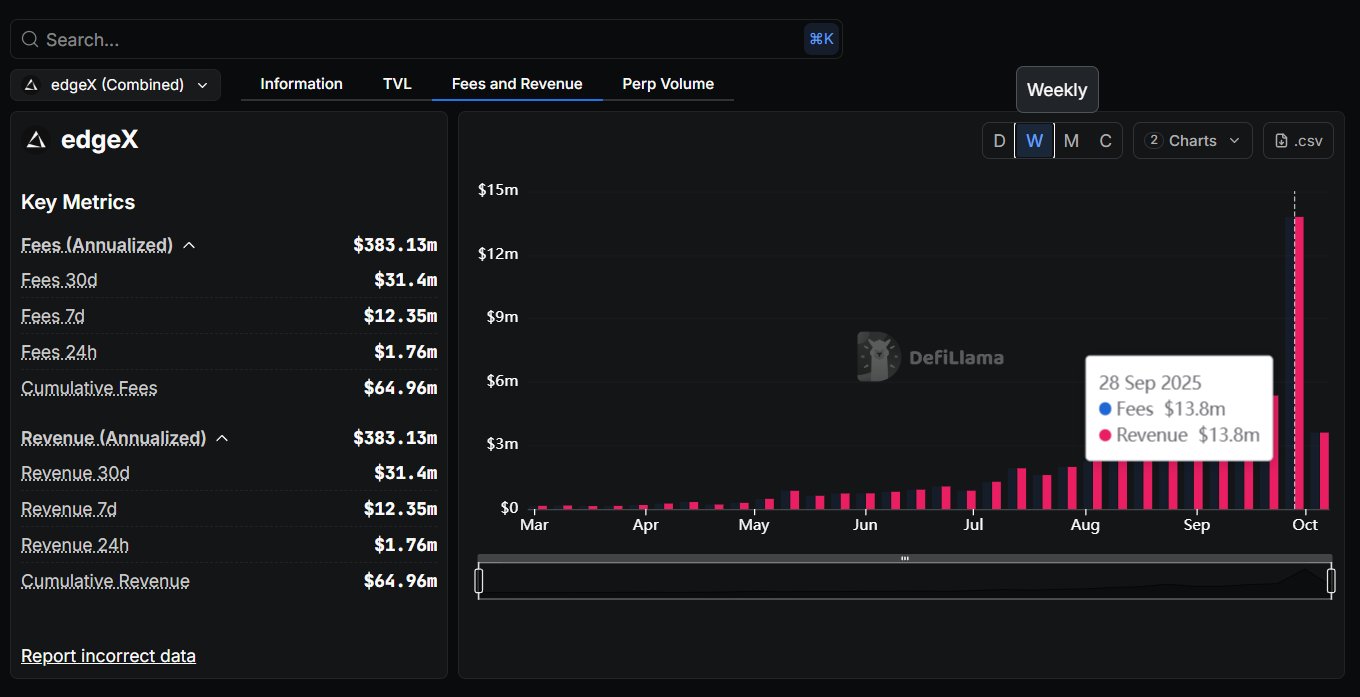Screen dimensions: 1360x697
Task: Switch to Monthly view with the M button
Action: click(x=1070, y=140)
